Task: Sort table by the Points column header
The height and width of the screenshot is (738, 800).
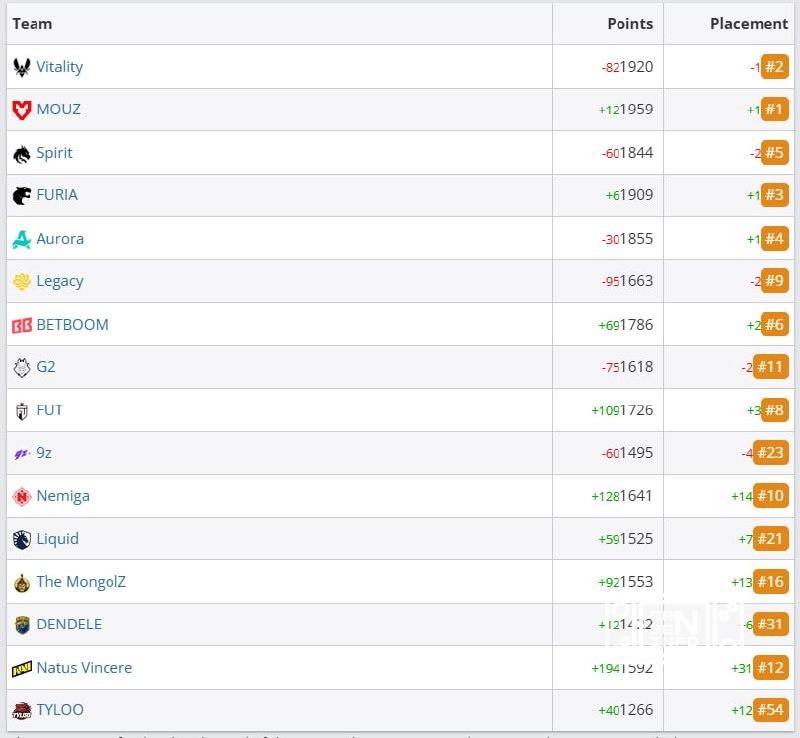Action: click(630, 24)
